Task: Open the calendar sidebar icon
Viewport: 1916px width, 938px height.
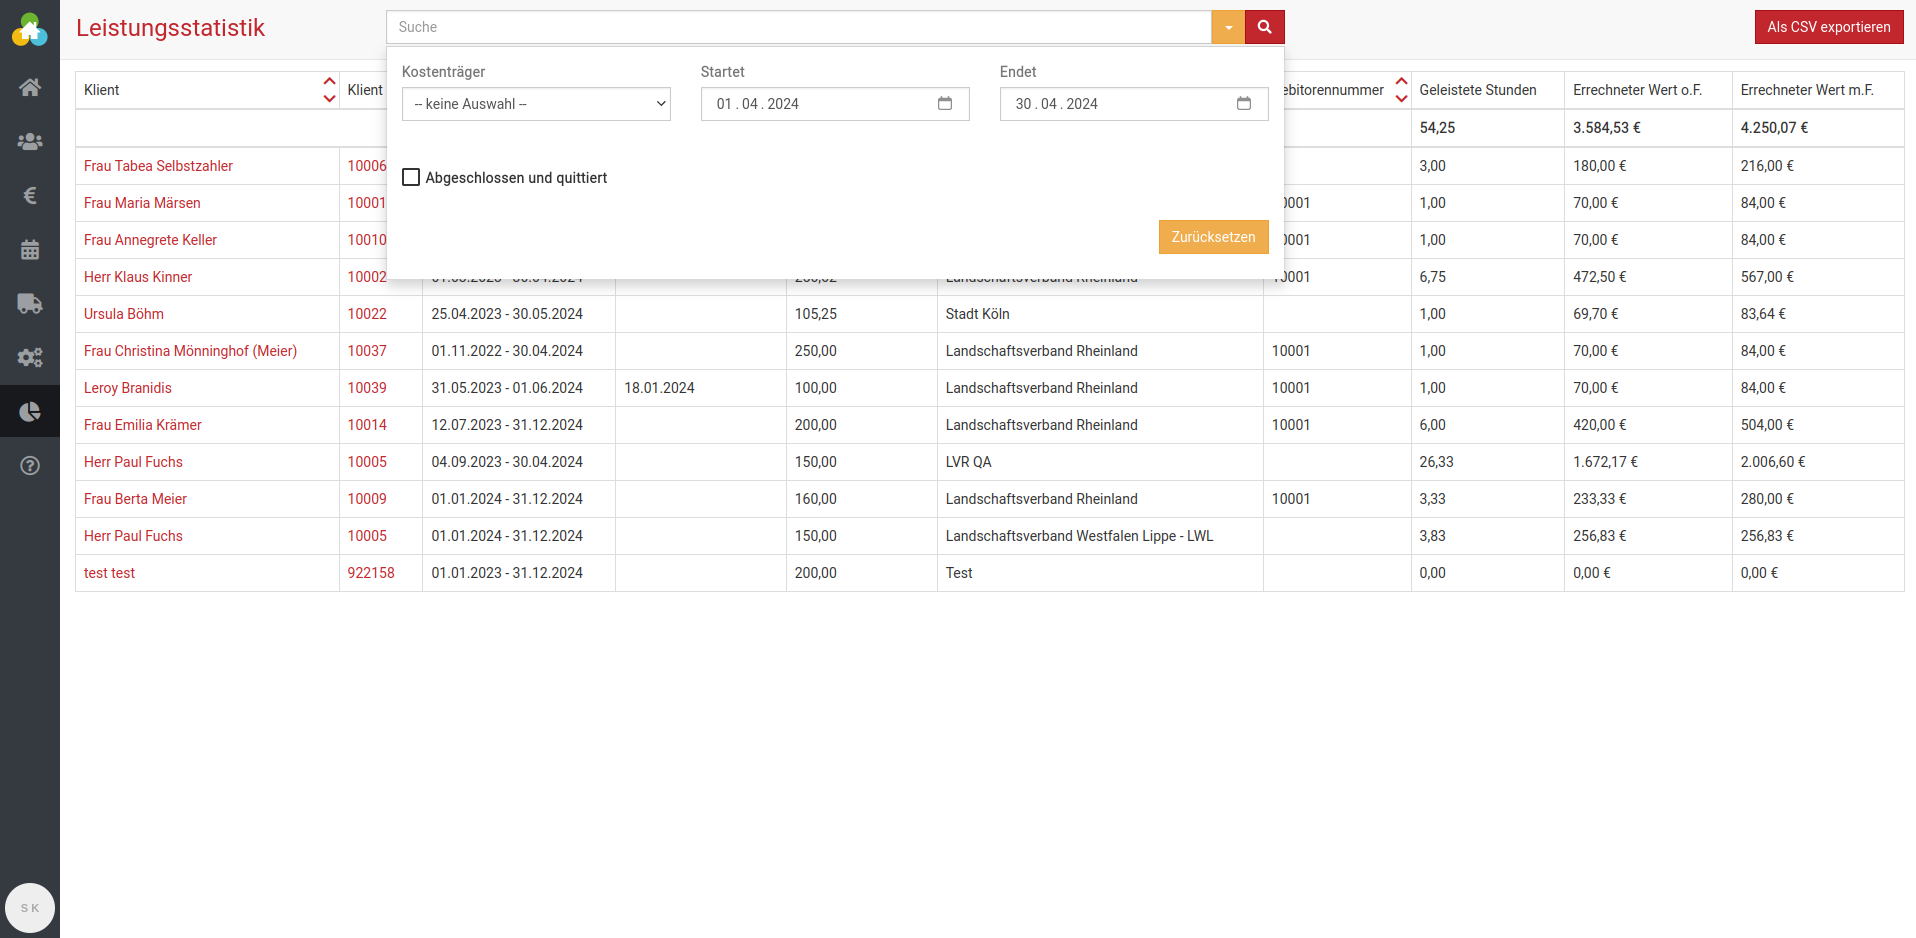Action: click(x=30, y=250)
